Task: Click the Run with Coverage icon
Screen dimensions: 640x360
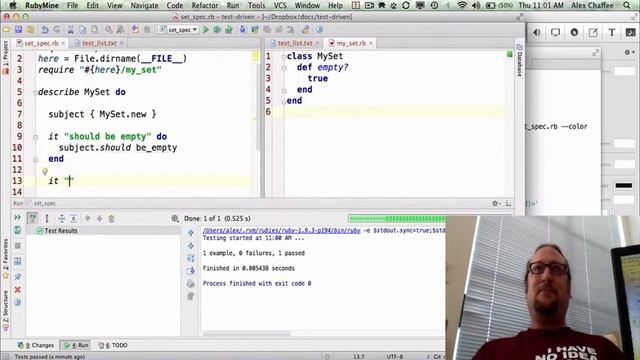Action: pyautogui.click(x=229, y=30)
